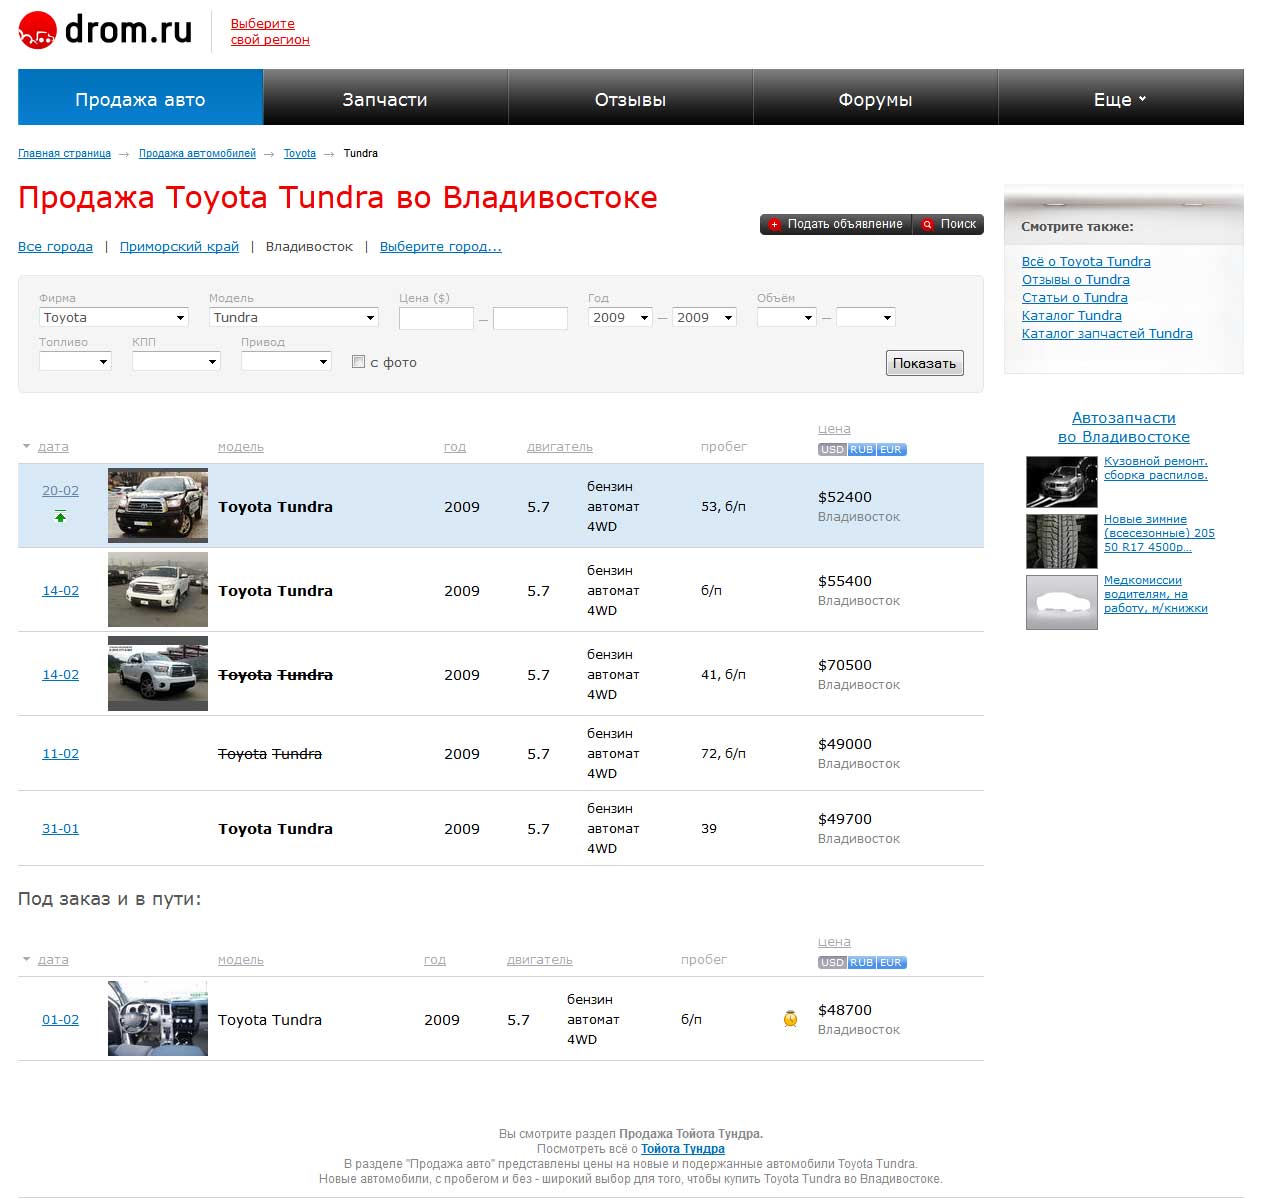Click the maximum price input field
Image resolution: width=1261 pixels, height=1201 pixels.
pos(530,318)
